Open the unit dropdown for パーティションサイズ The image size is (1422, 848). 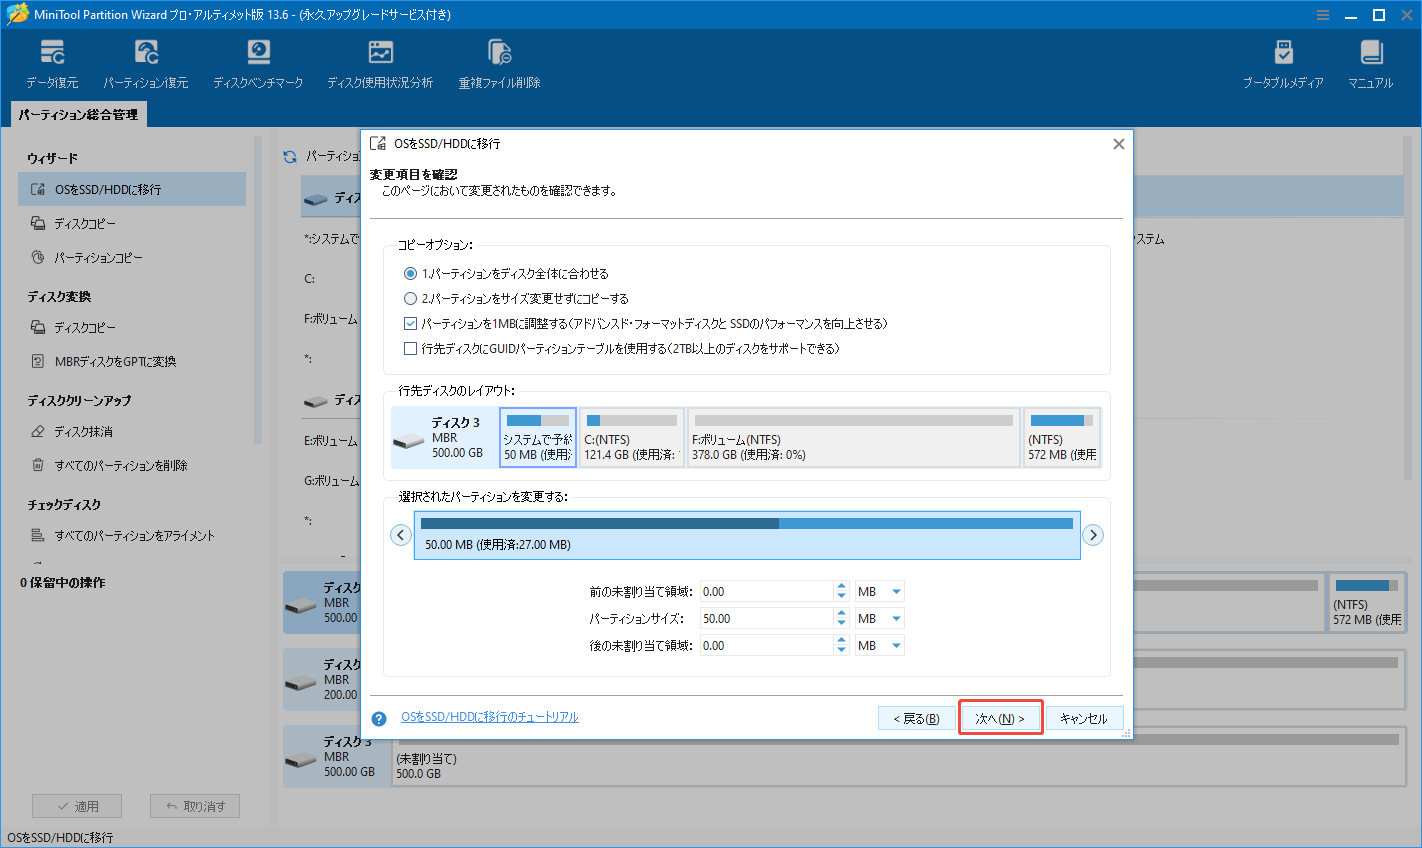click(x=878, y=617)
